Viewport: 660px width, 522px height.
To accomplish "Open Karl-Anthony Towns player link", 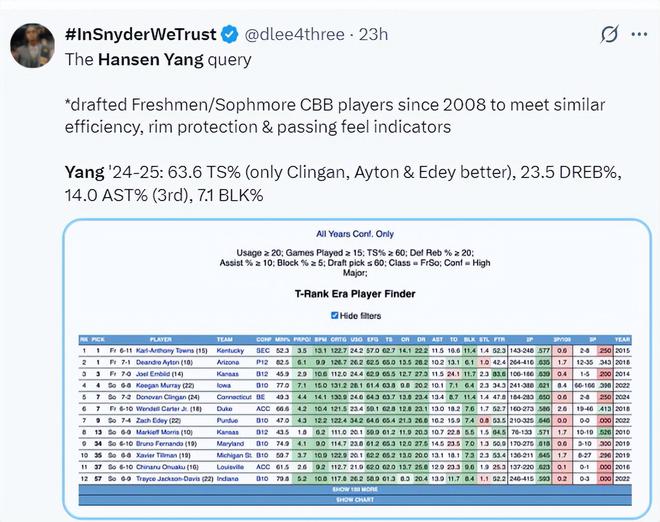I will [172, 351].
